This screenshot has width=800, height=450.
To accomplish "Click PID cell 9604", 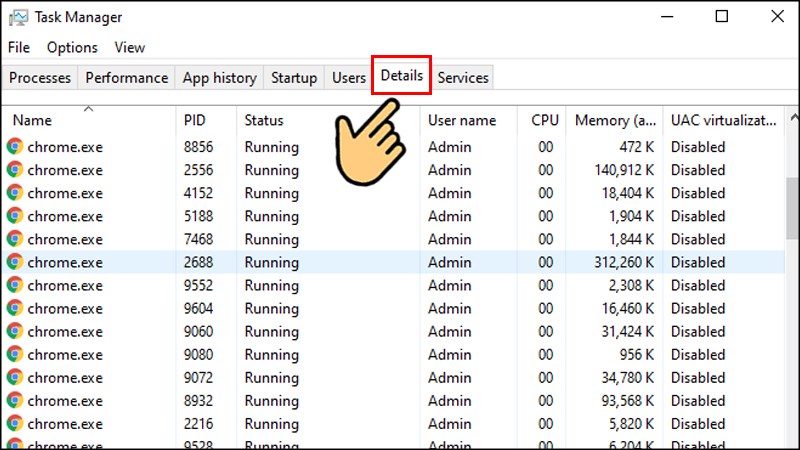I will (198, 309).
